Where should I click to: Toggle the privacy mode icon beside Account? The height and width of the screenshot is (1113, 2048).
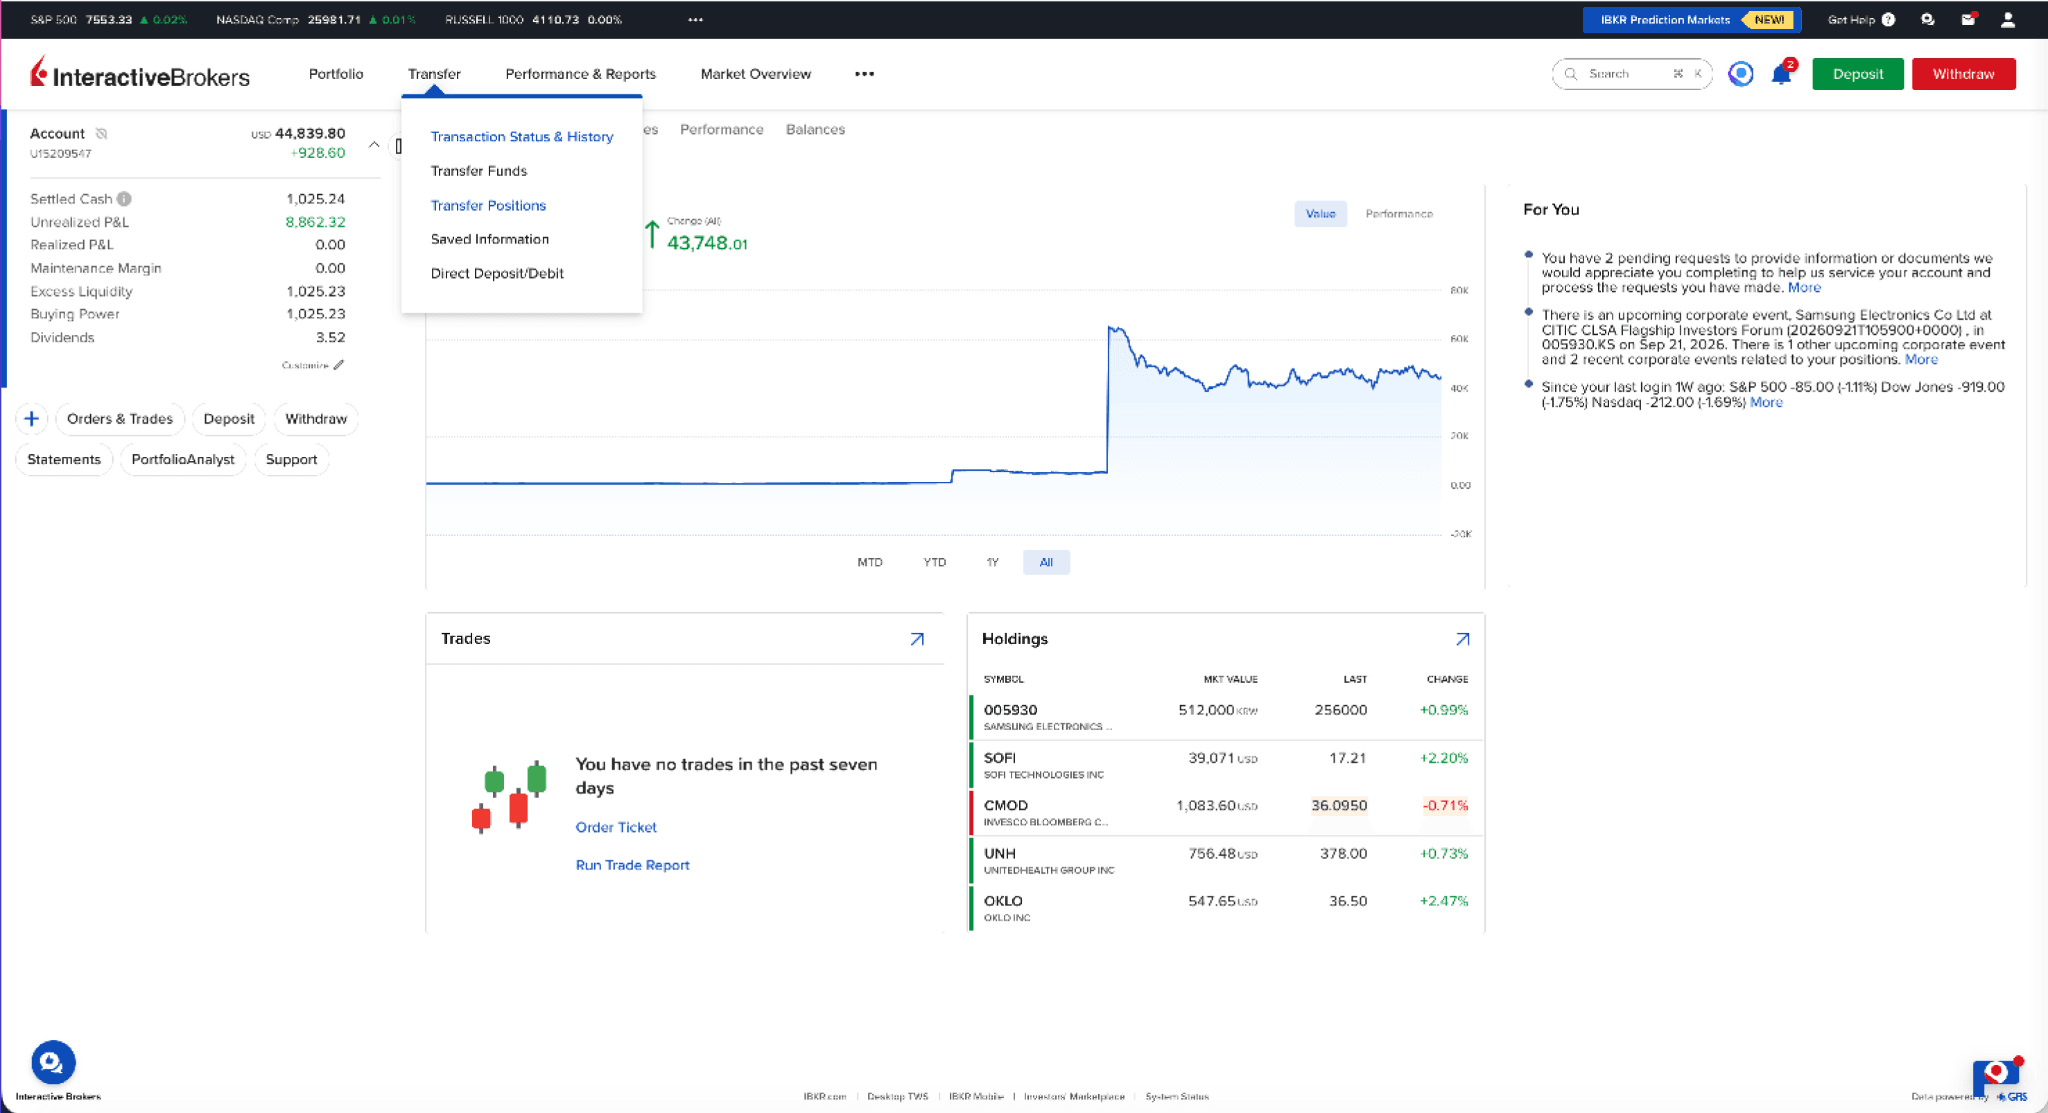pos(101,133)
